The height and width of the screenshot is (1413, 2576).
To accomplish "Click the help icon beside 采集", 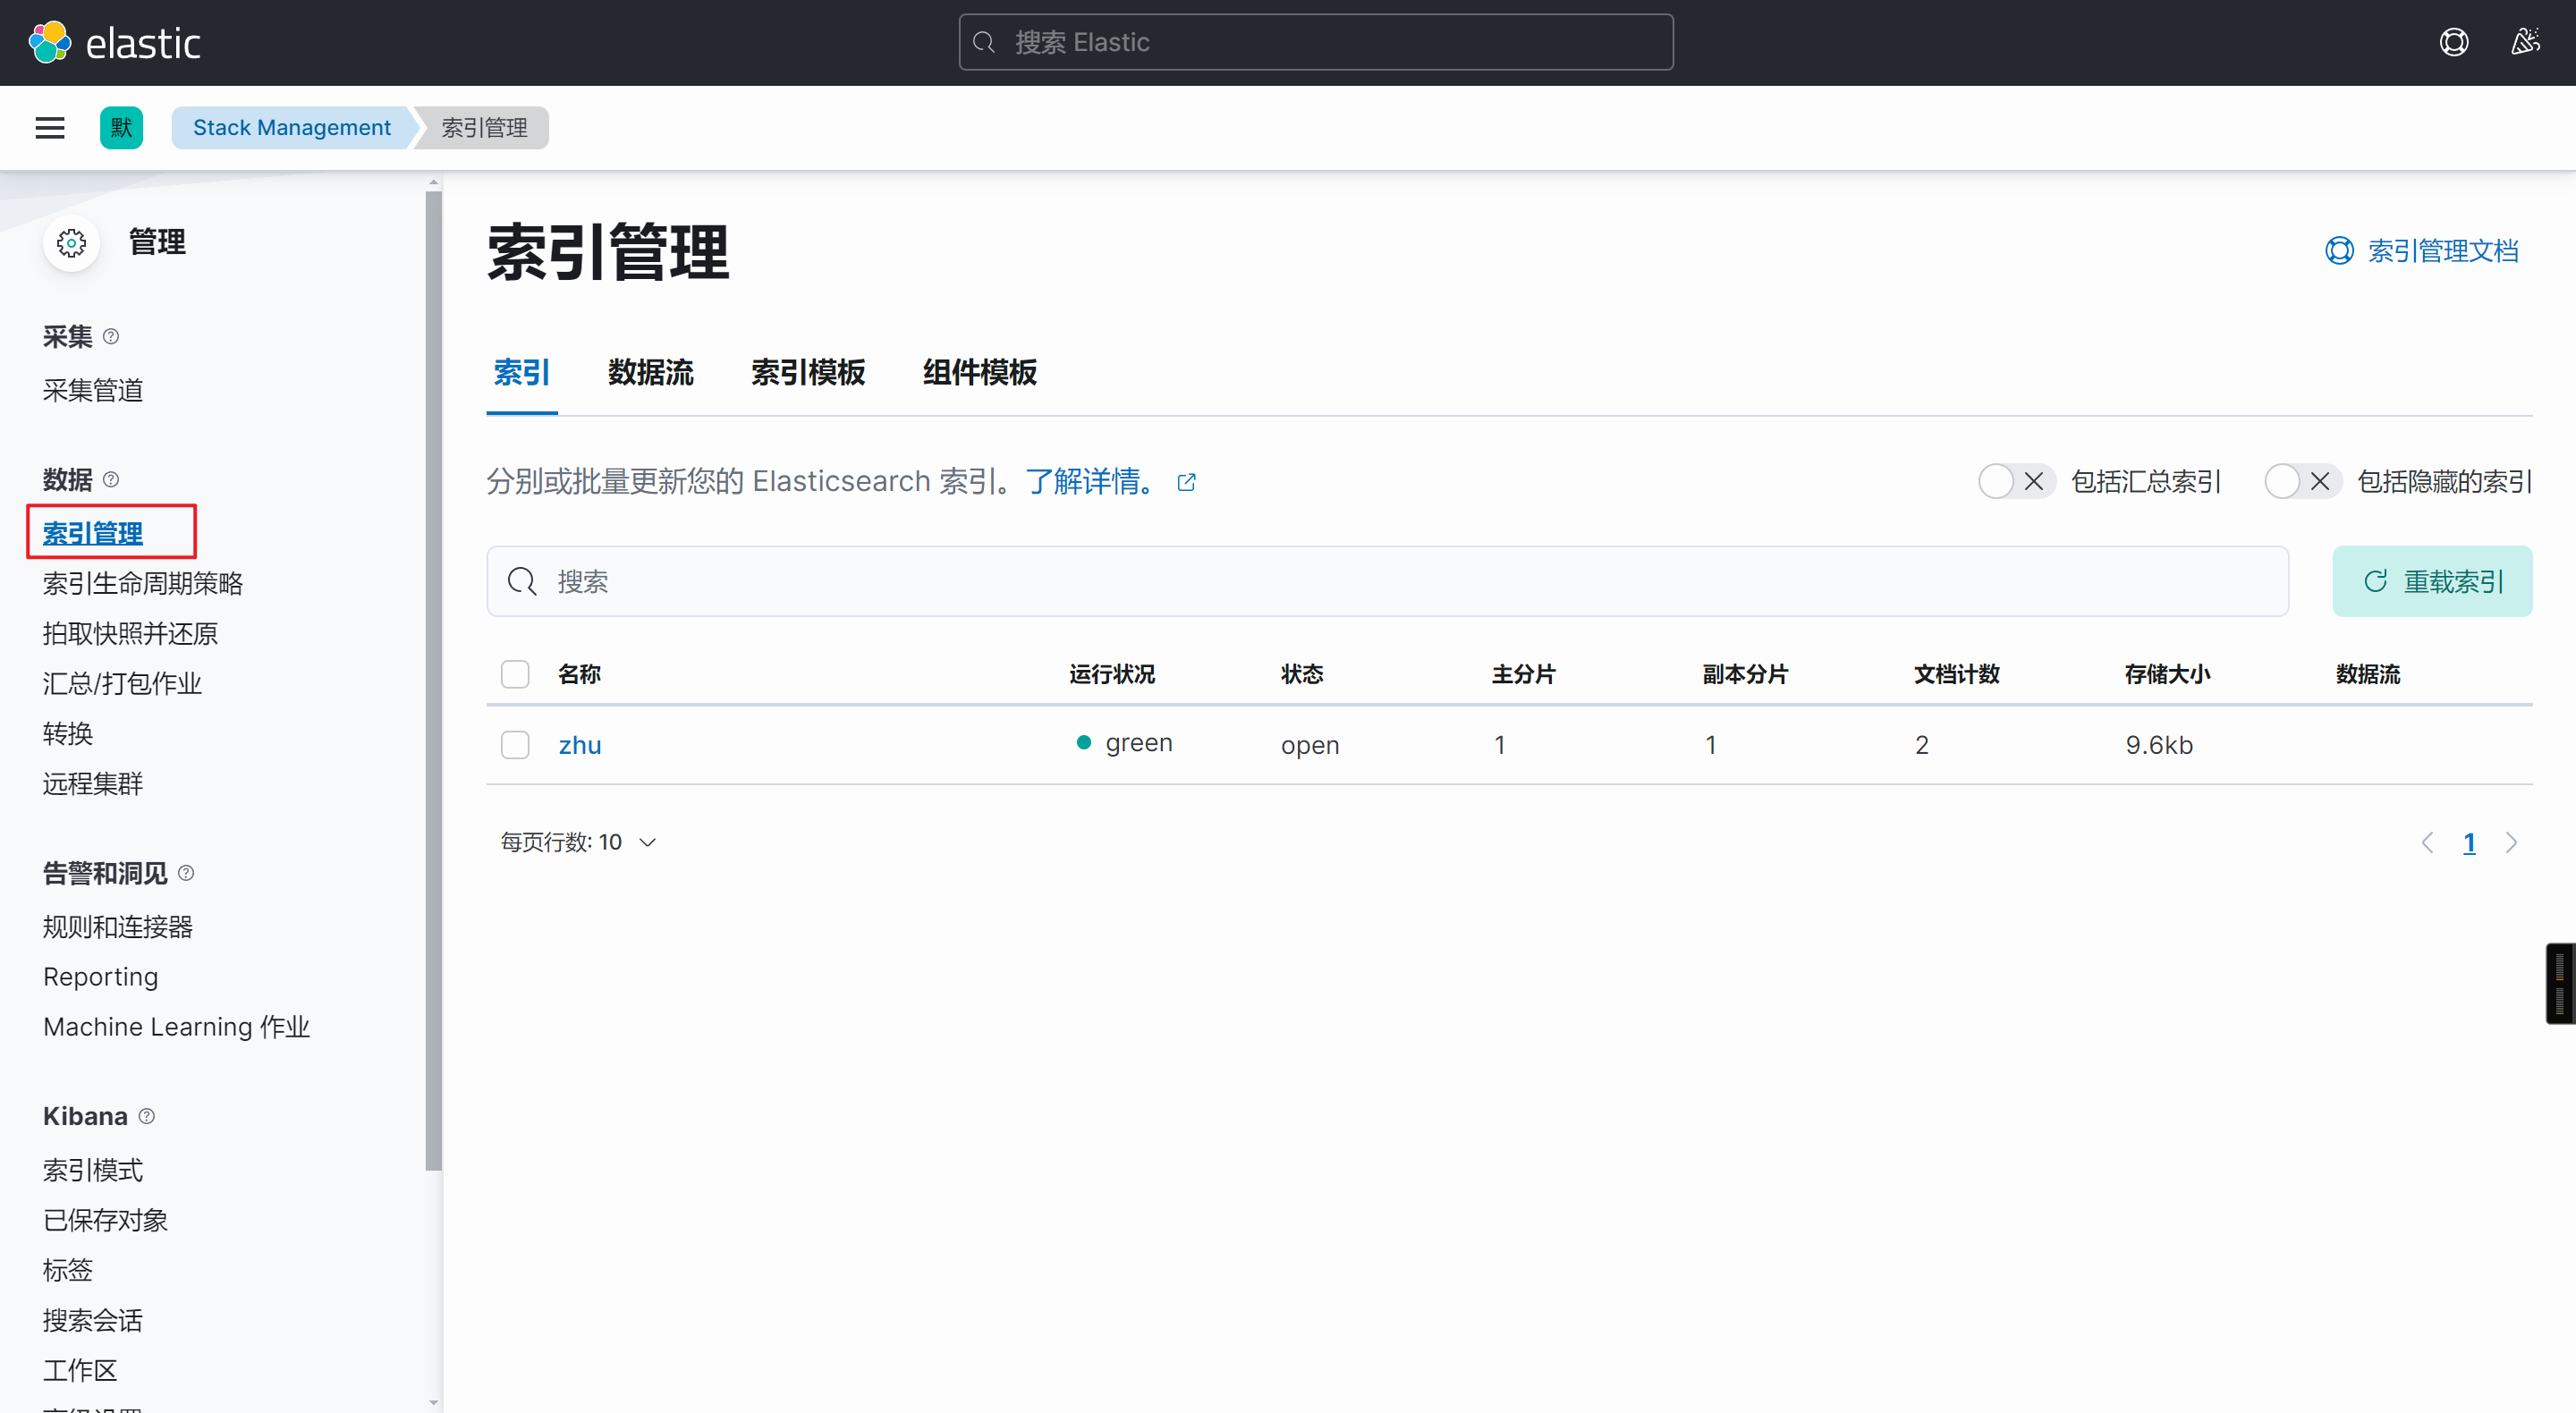I will [111, 337].
